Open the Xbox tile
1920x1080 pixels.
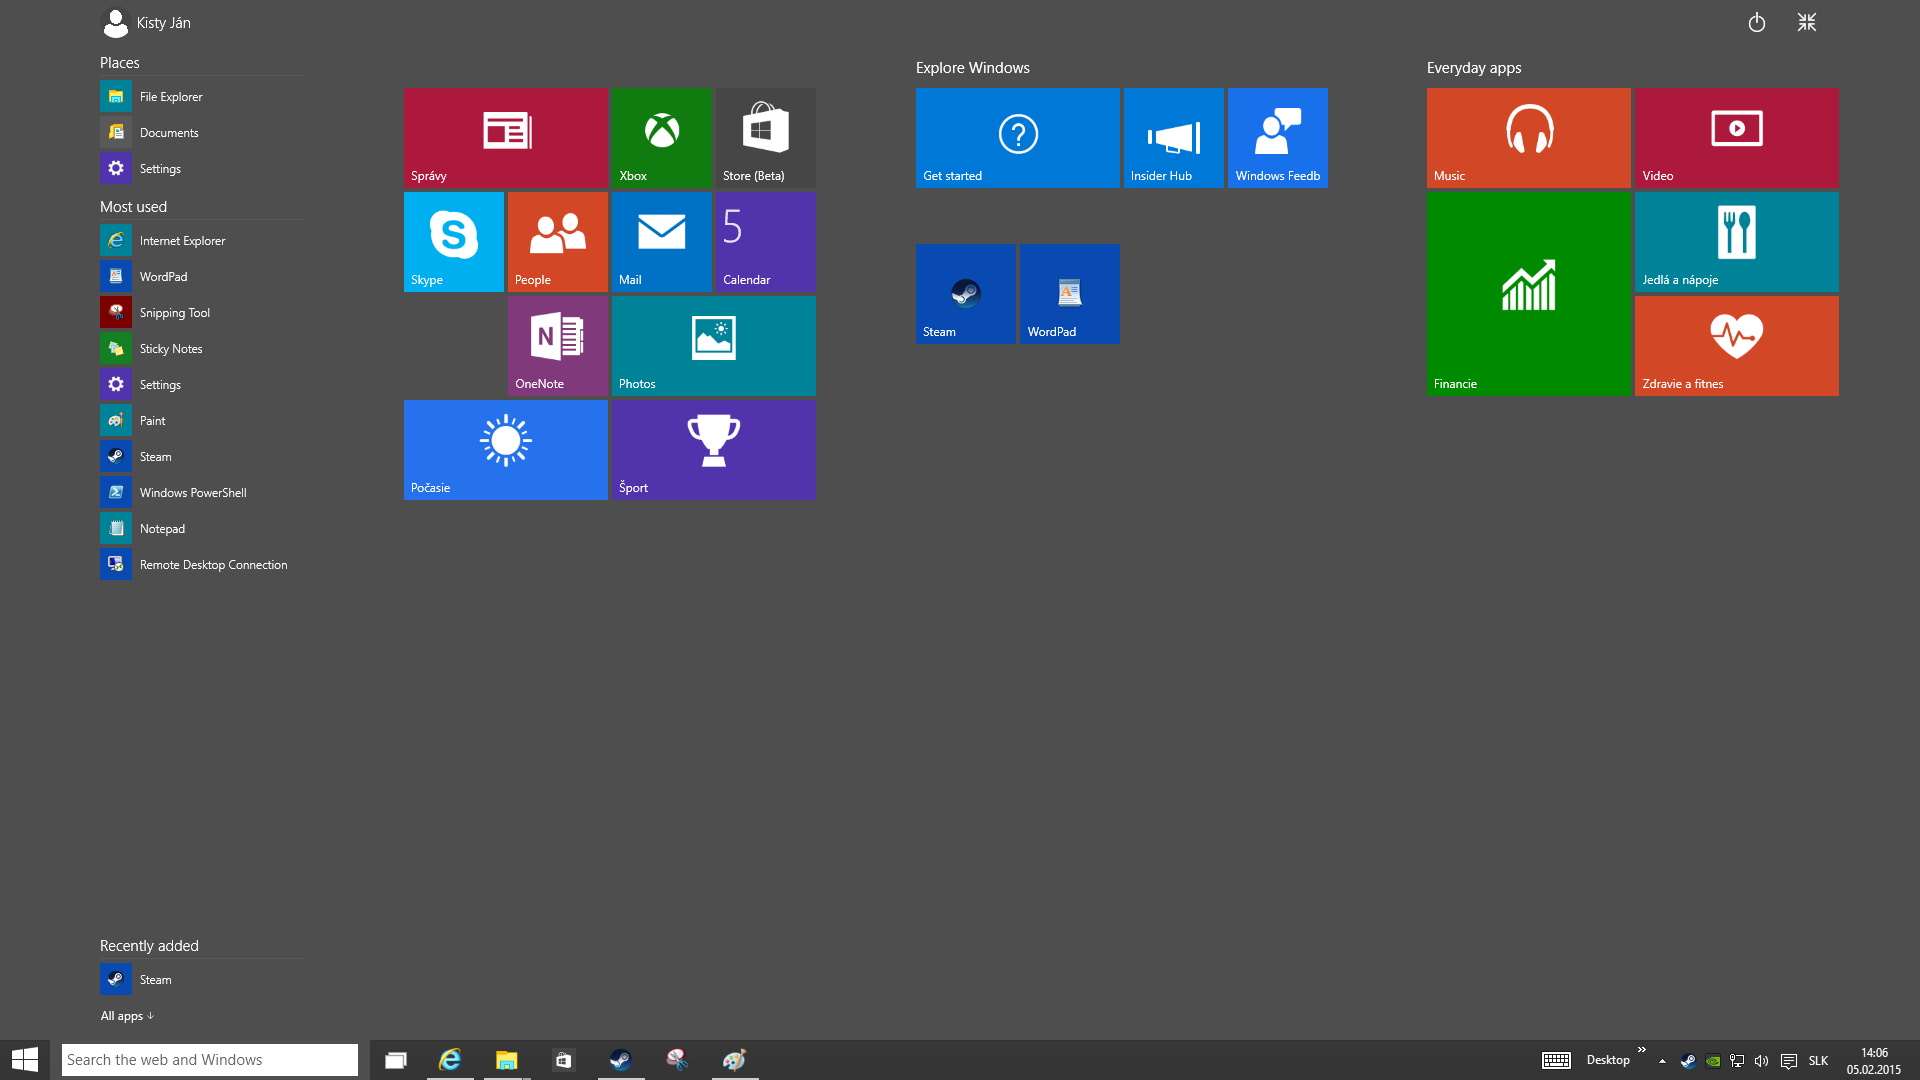coord(661,138)
